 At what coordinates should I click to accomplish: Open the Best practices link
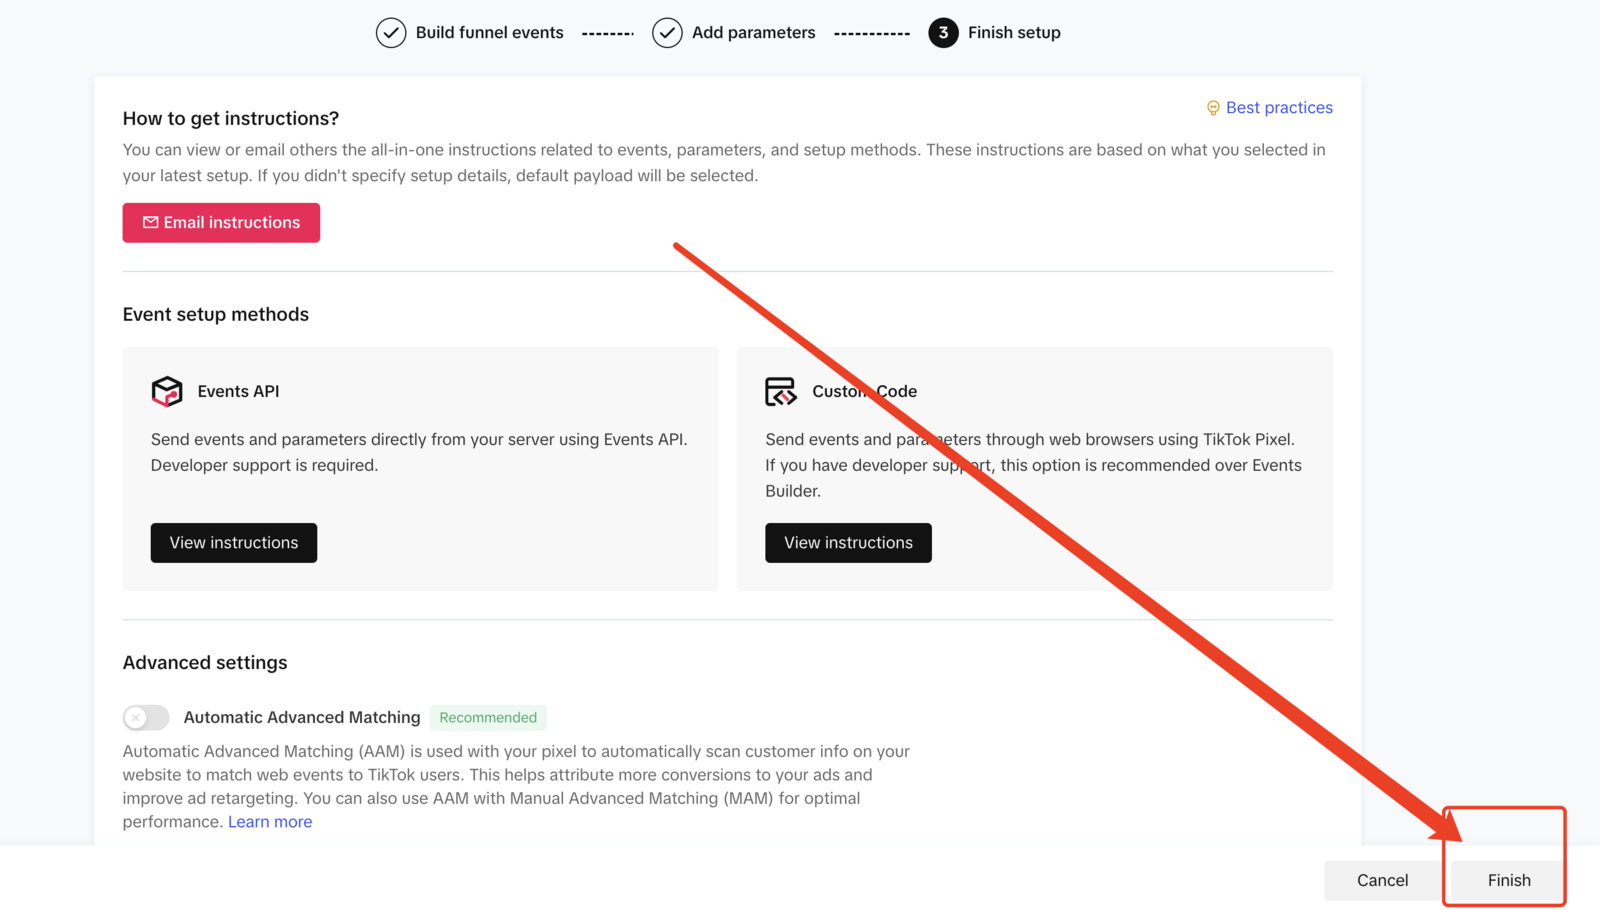[x=1279, y=108]
